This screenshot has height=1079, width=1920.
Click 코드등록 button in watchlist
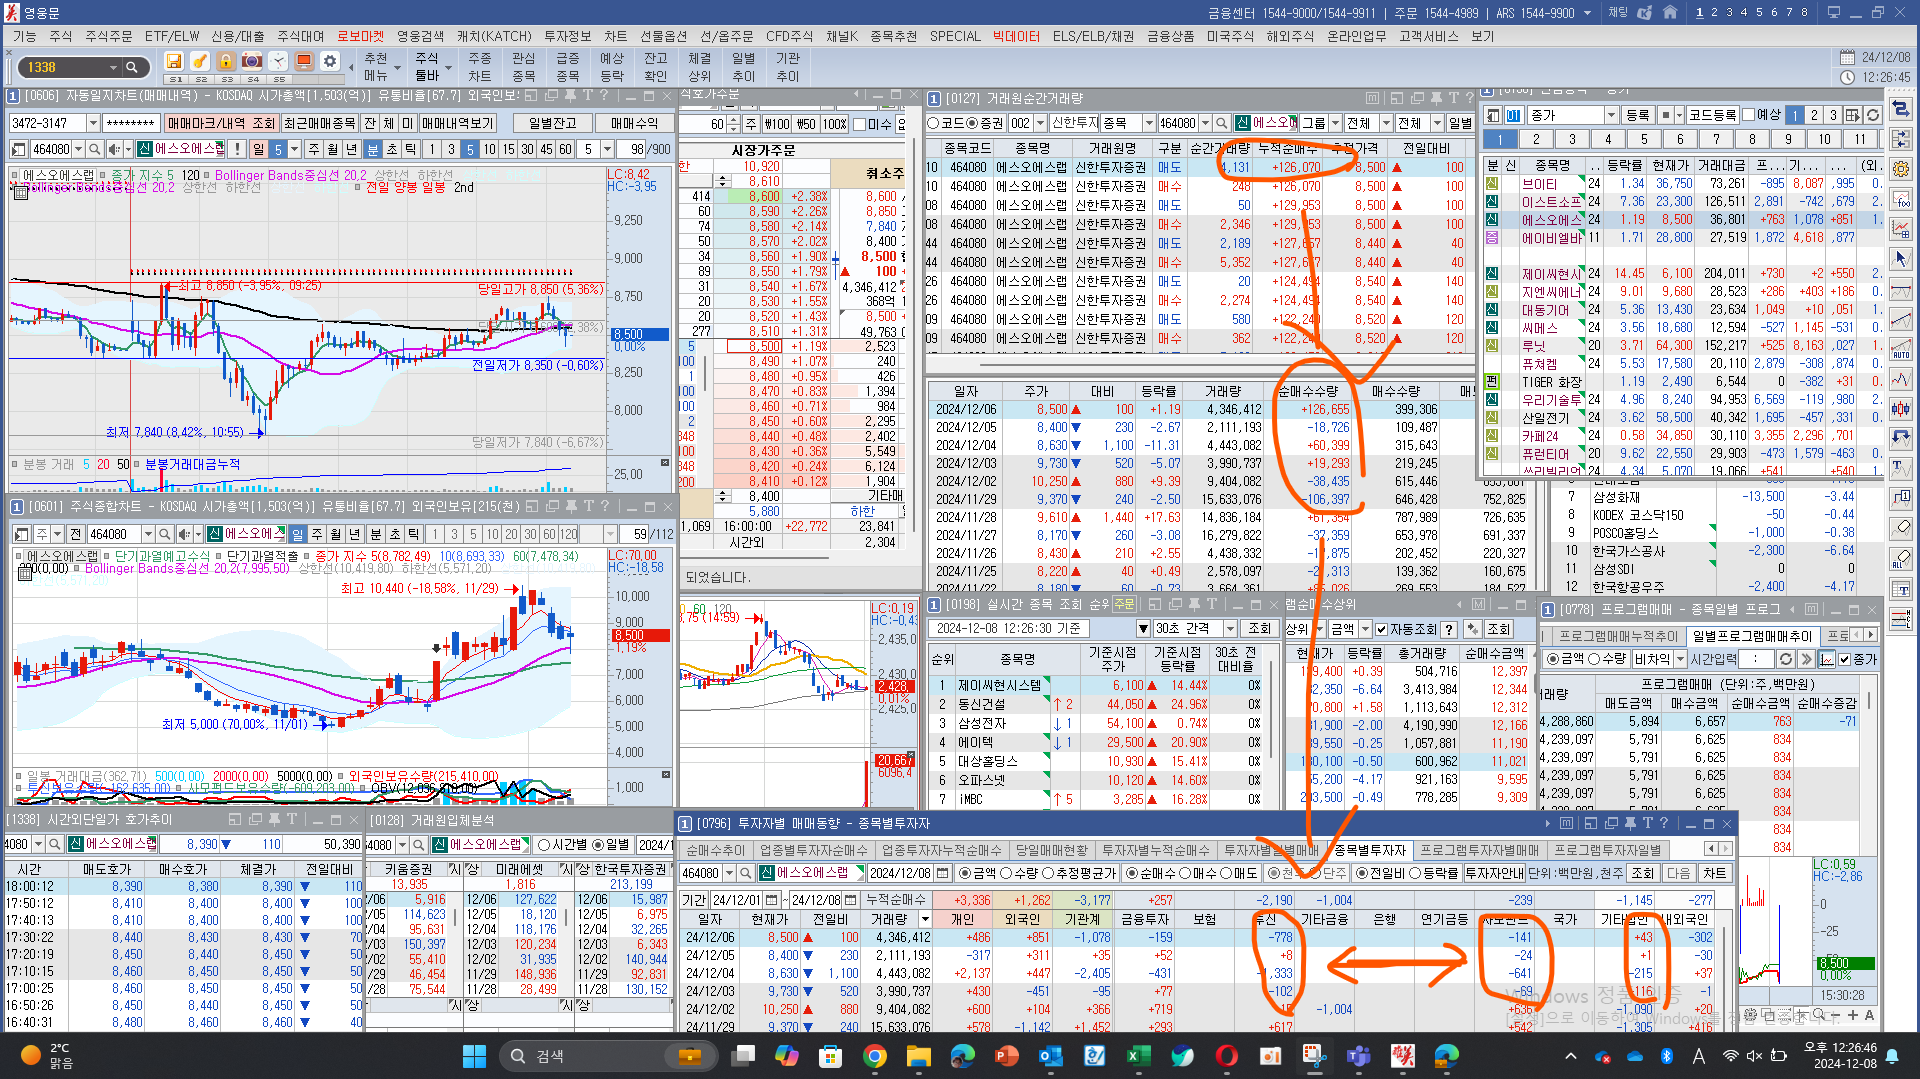click(1713, 115)
